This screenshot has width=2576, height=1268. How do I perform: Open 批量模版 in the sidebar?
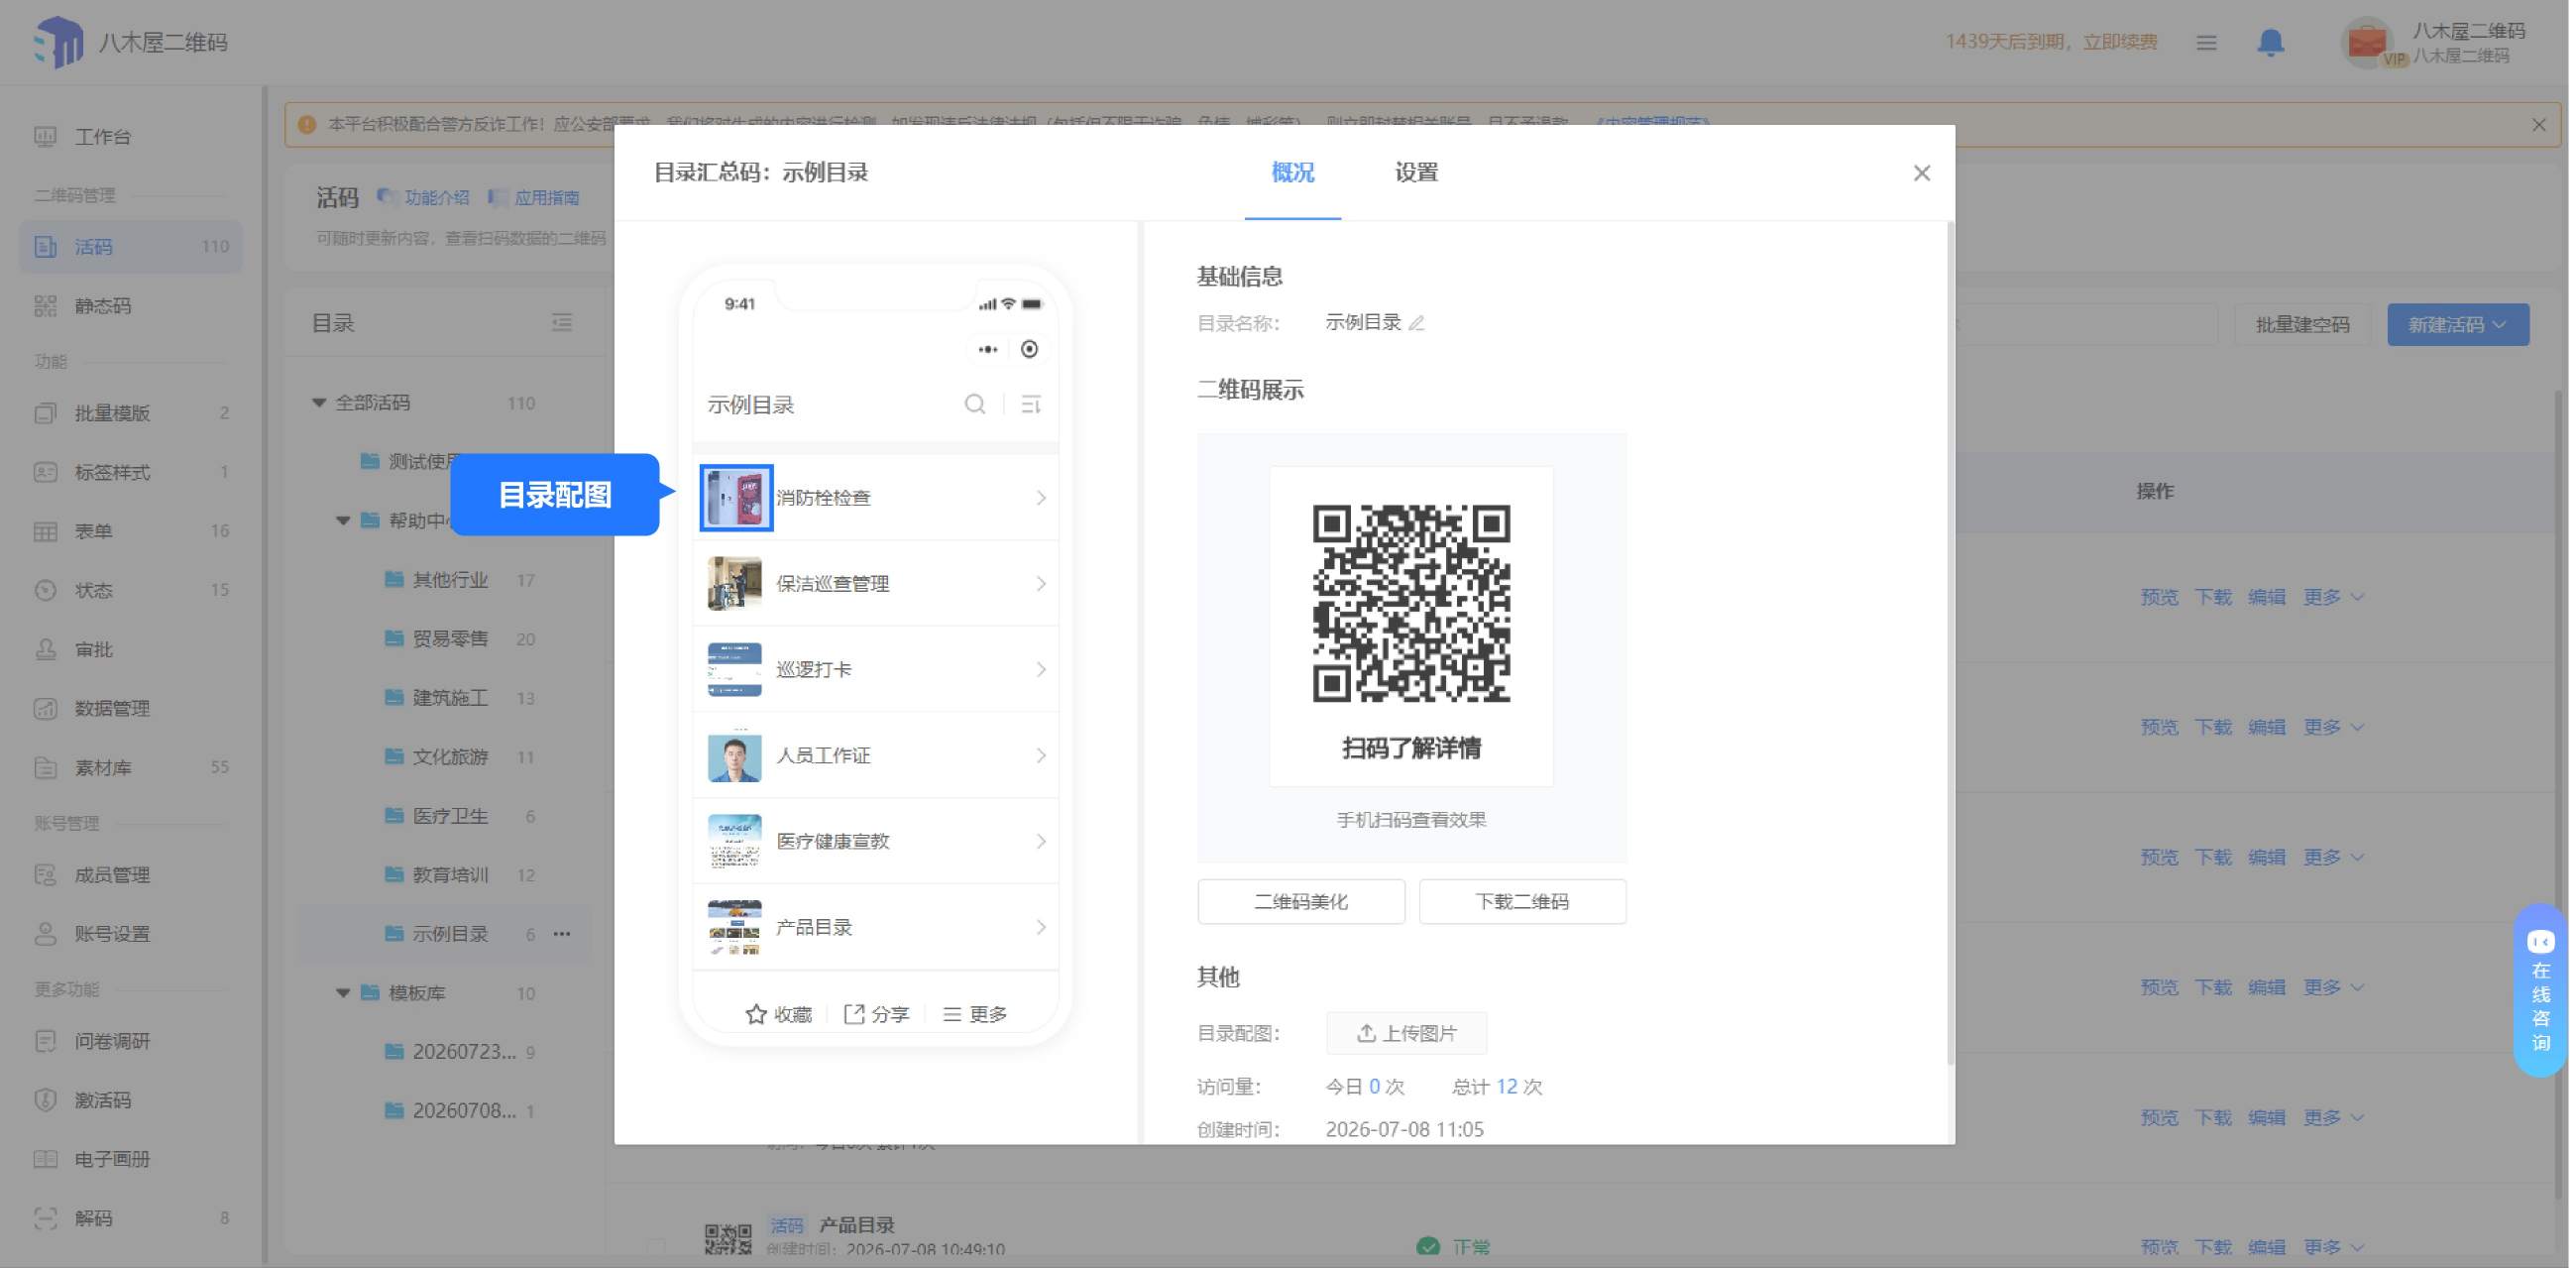(130, 413)
